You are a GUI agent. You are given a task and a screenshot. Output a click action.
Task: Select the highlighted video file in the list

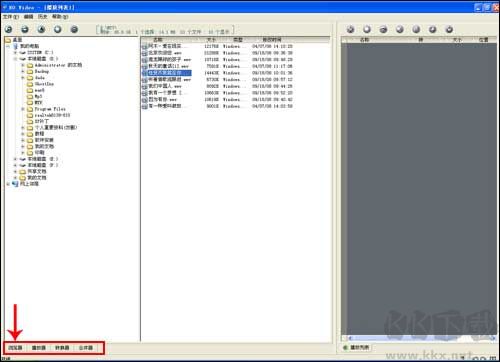click(x=169, y=73)
